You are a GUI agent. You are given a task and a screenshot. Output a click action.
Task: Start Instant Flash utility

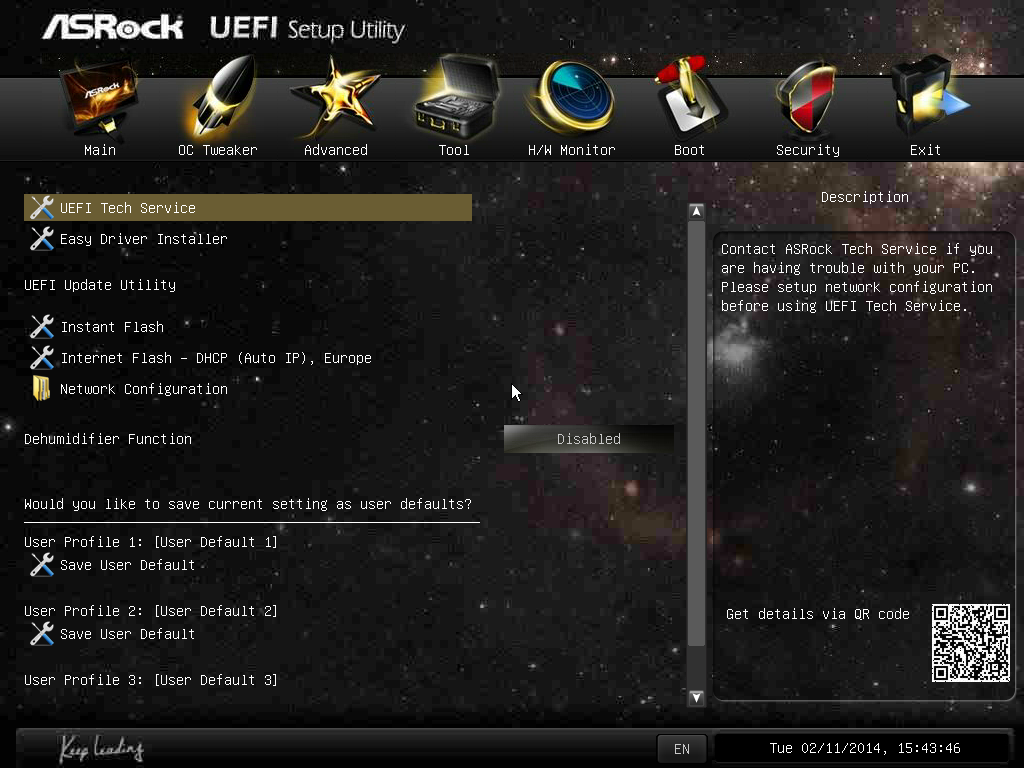pos(112,327)
